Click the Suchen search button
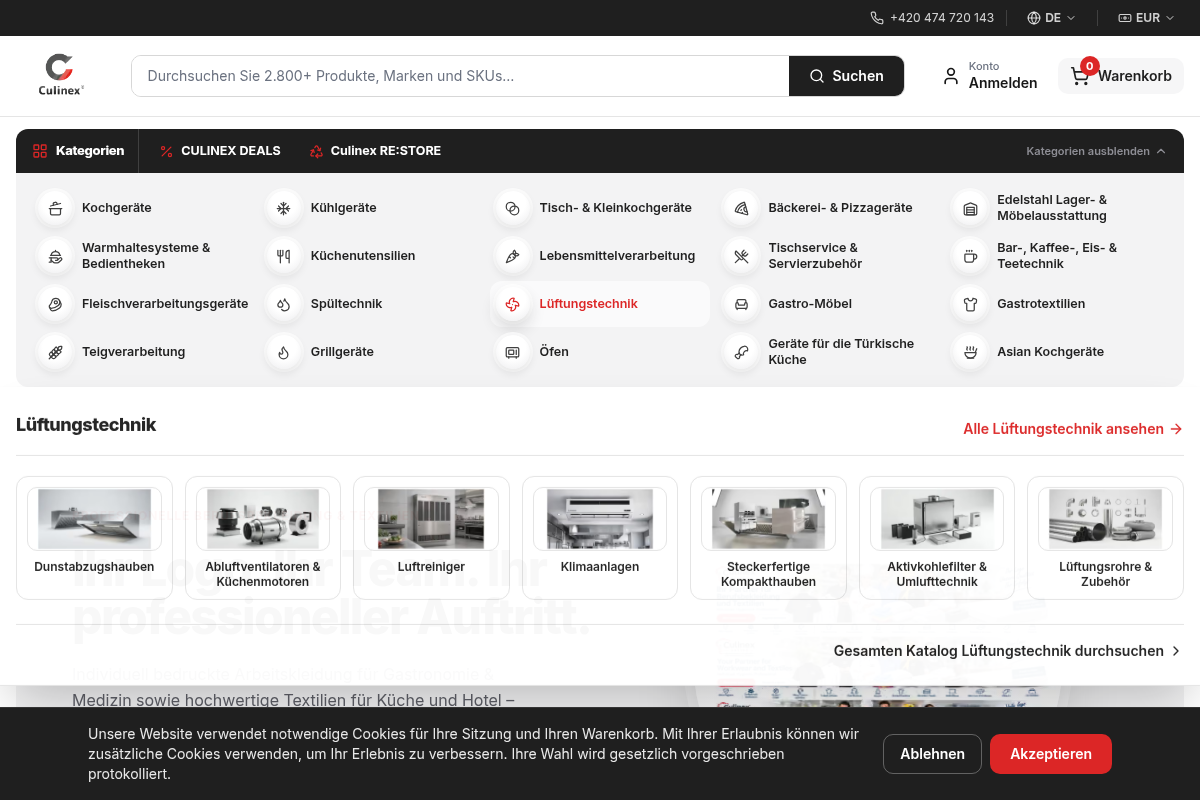 (846, 76)
